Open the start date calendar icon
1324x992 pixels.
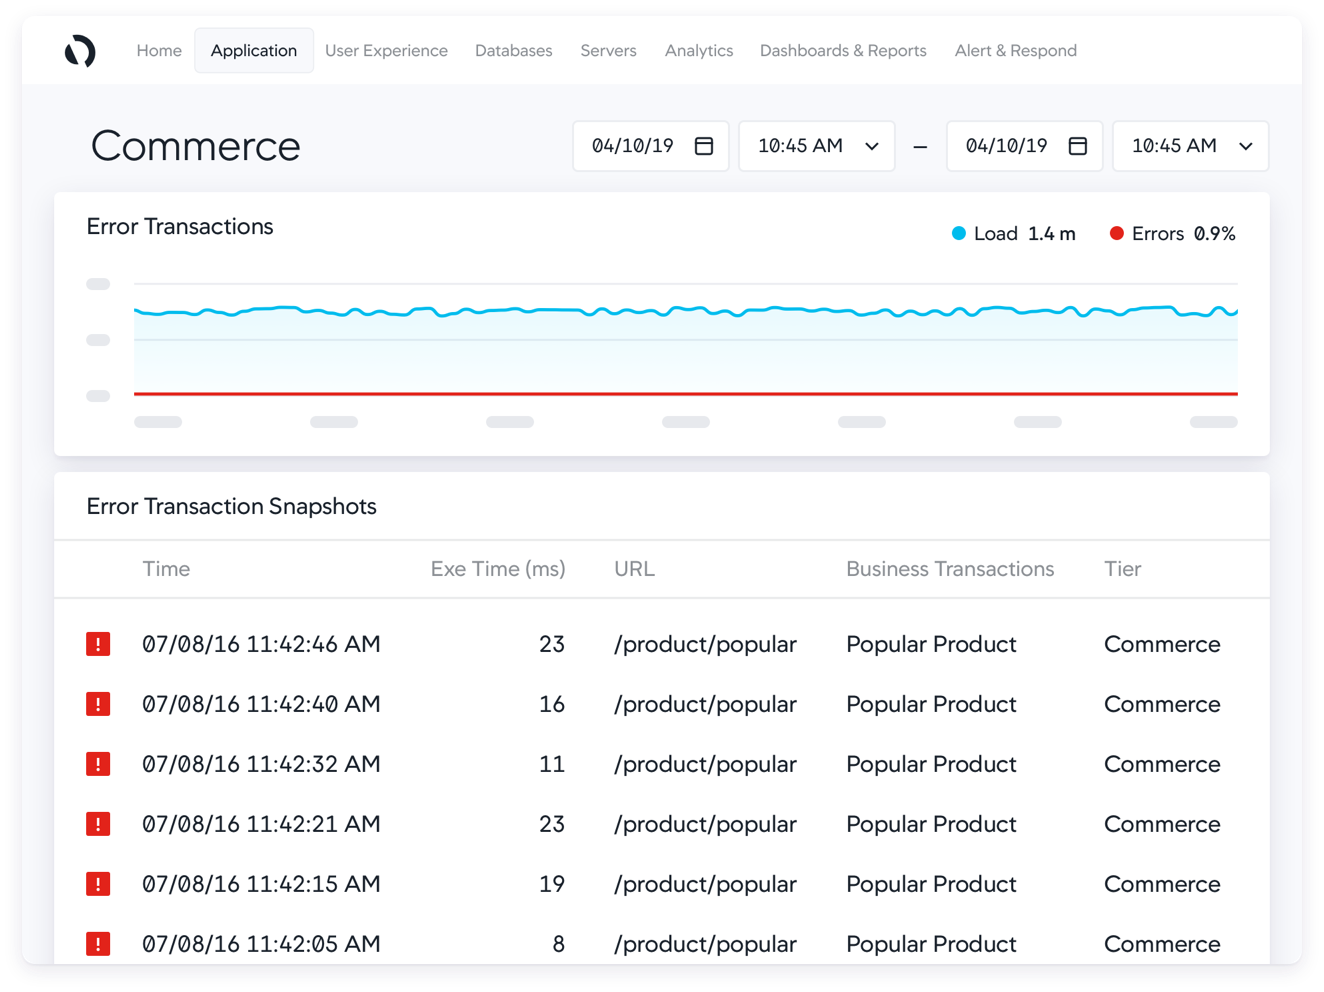704,146
